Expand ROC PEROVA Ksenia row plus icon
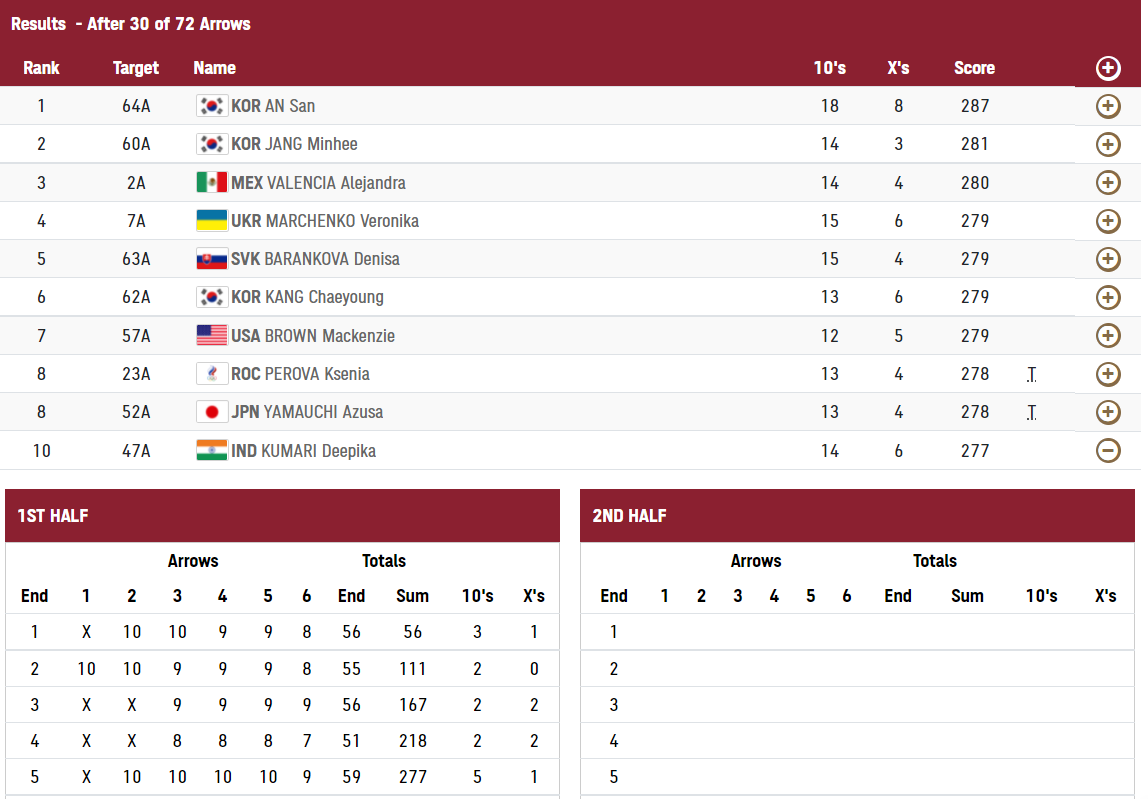The image size is (1148, 799). coord(1108,374)
